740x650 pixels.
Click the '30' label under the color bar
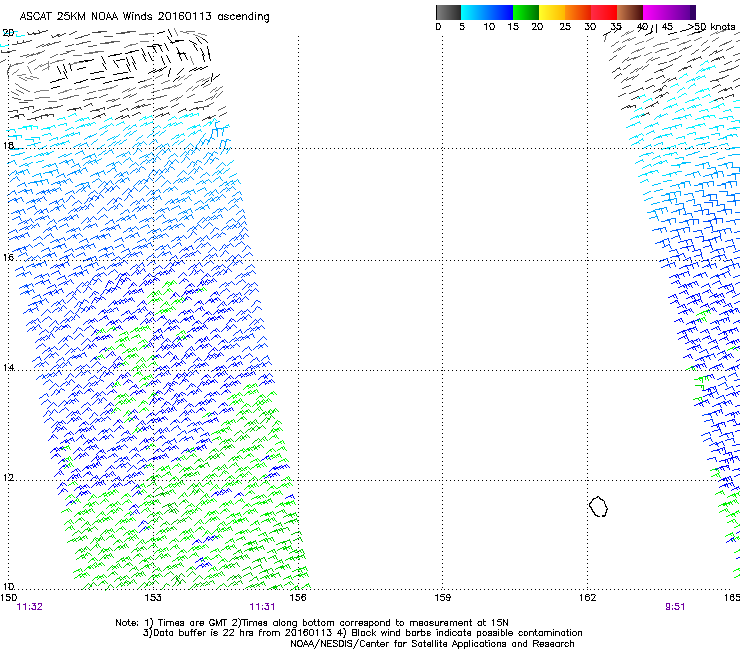590,27
